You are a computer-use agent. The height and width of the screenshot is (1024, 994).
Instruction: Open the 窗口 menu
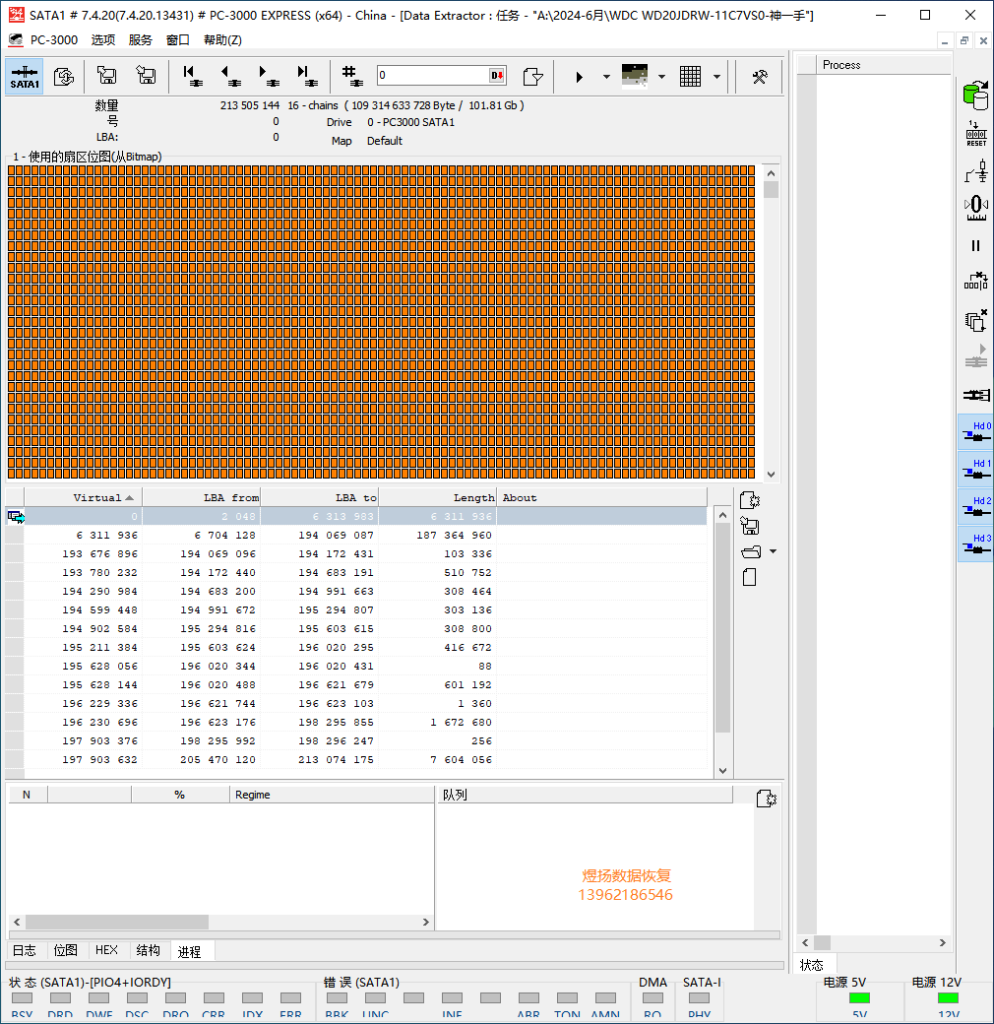point(178,40)
